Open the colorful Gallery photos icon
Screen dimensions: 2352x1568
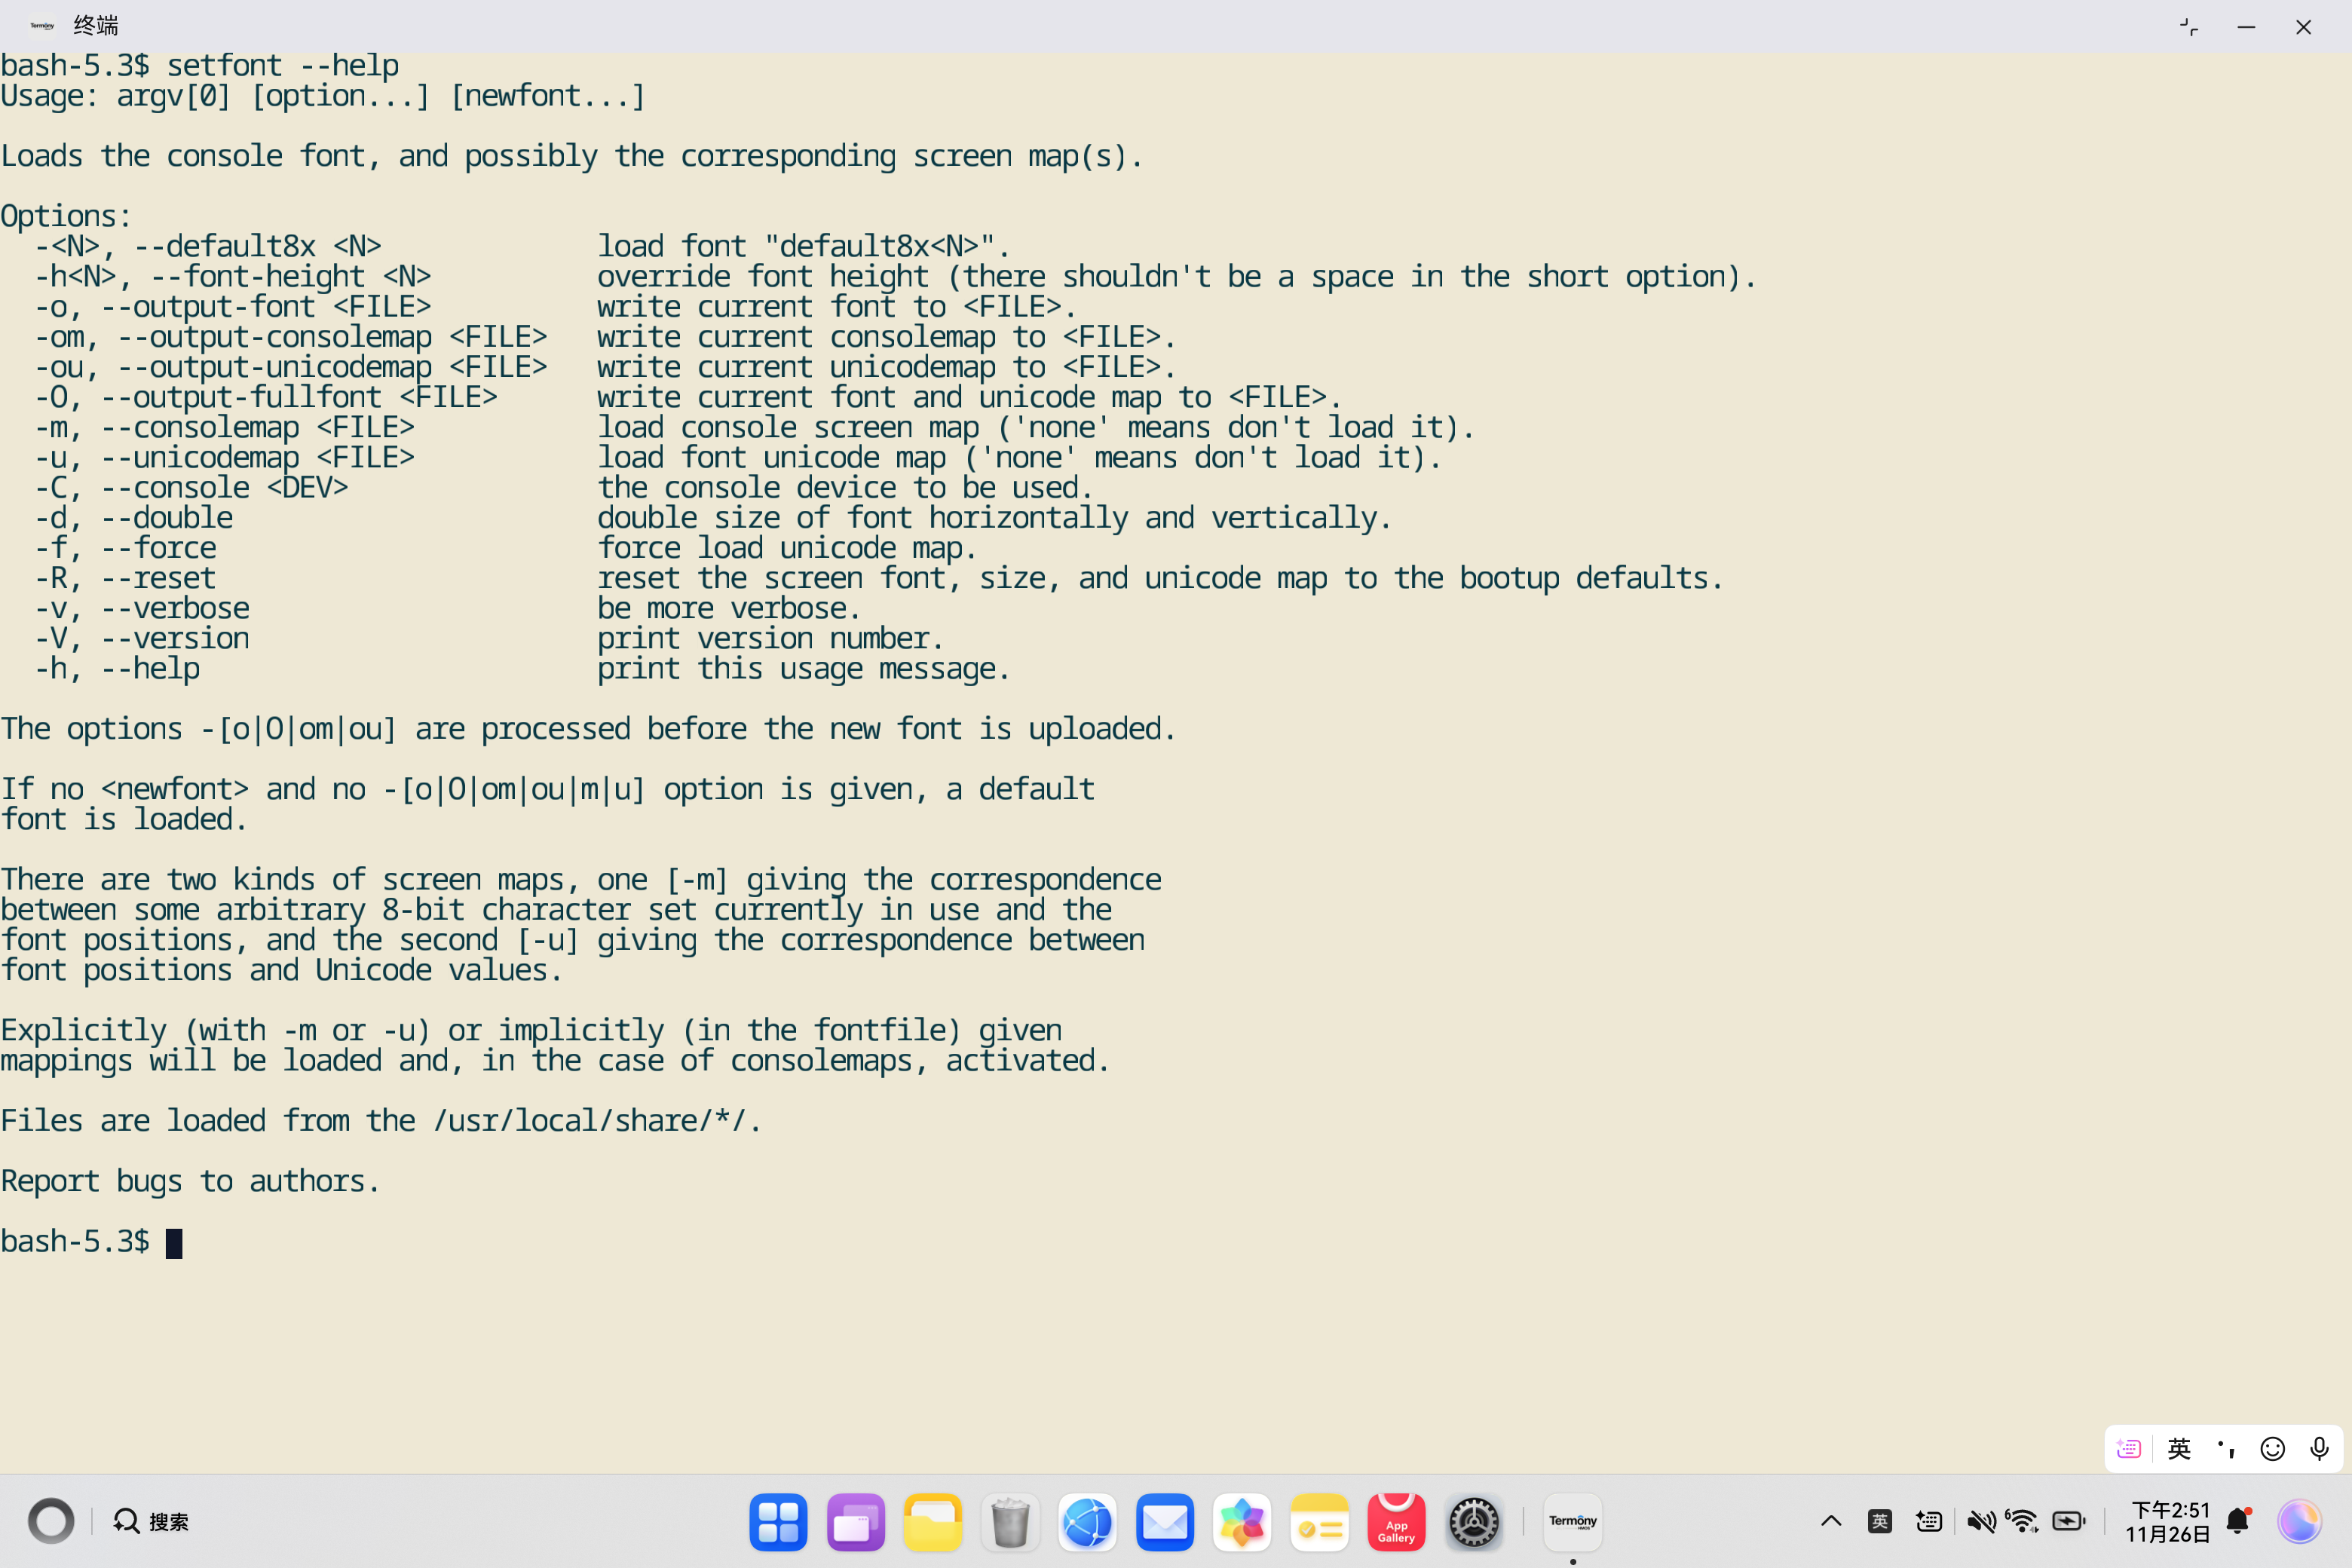click(1242, 1522)
